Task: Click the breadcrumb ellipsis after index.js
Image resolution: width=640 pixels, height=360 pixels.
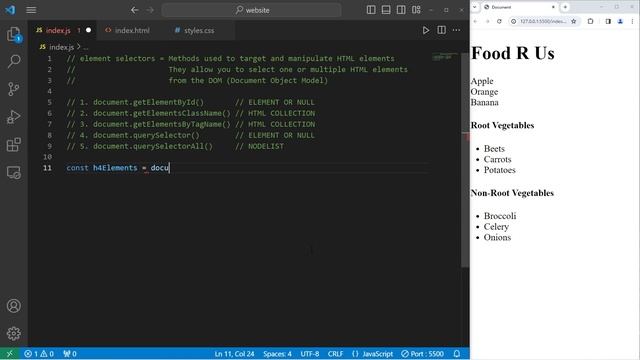Action: point(86,47)
